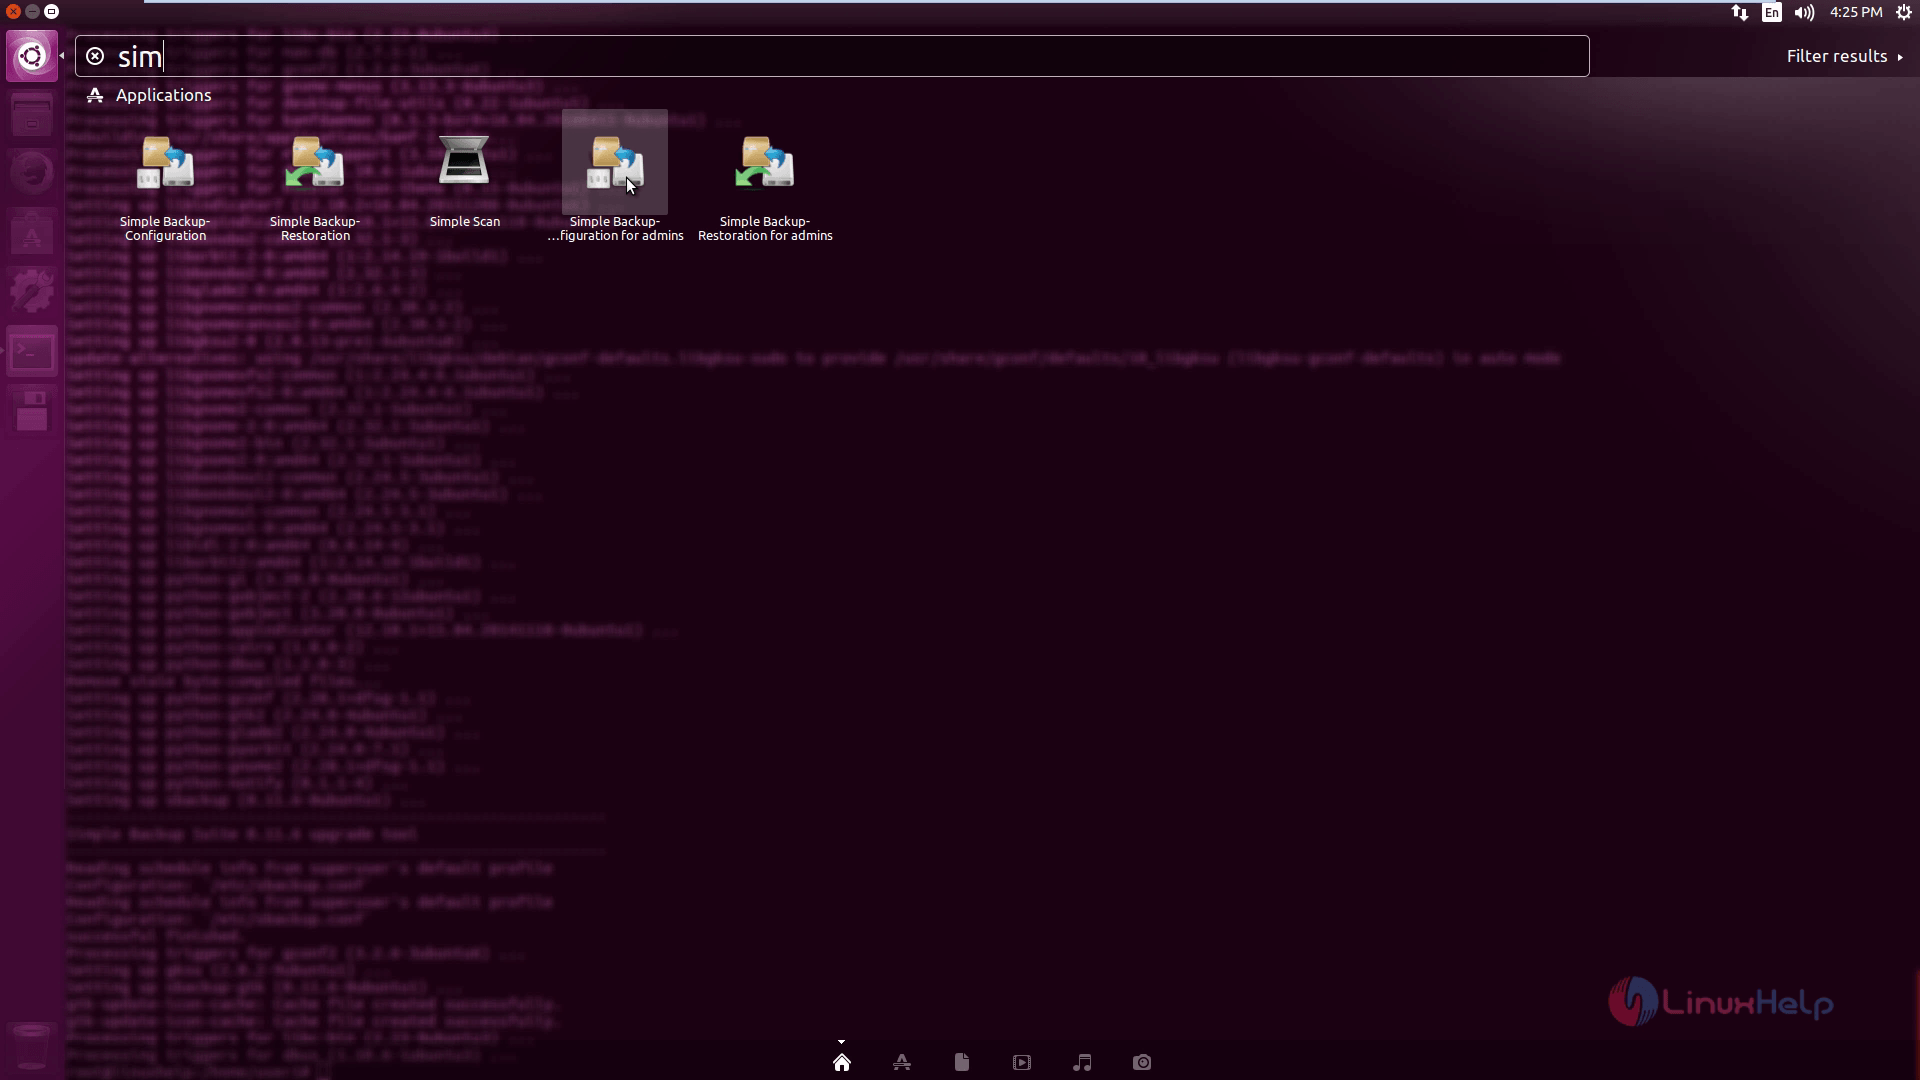Open the network indicator in top panel

click(1740, 12)
